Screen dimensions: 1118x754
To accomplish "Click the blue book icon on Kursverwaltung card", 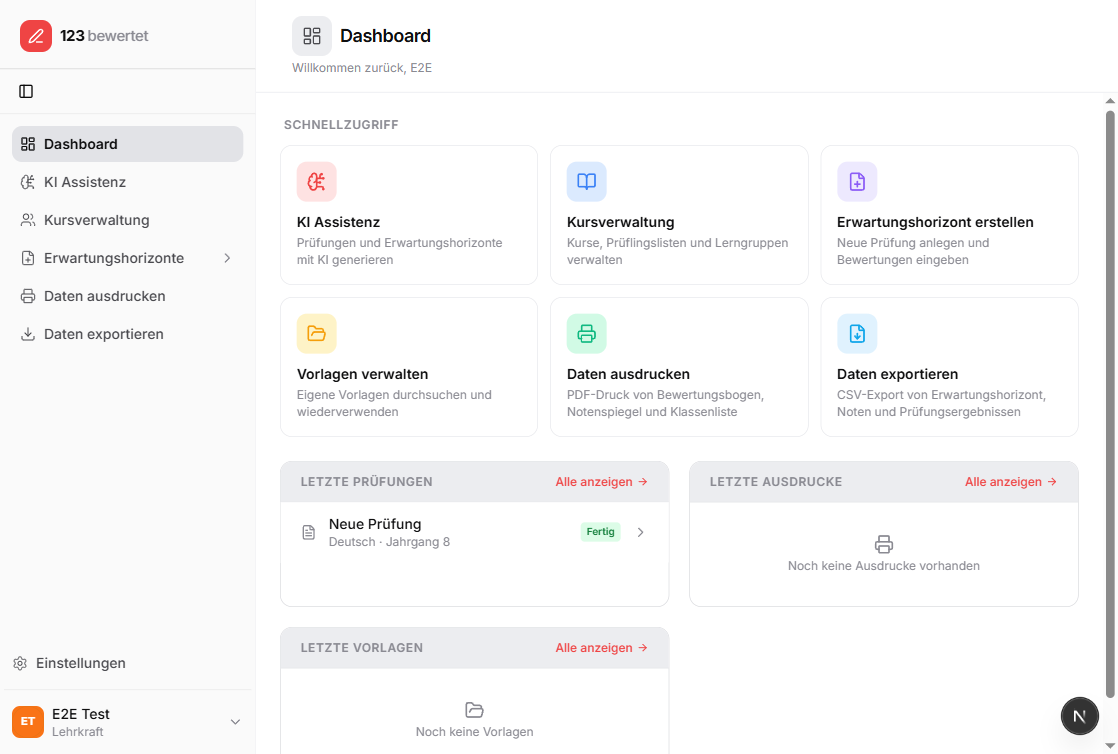I will click(x=587, y=182).
